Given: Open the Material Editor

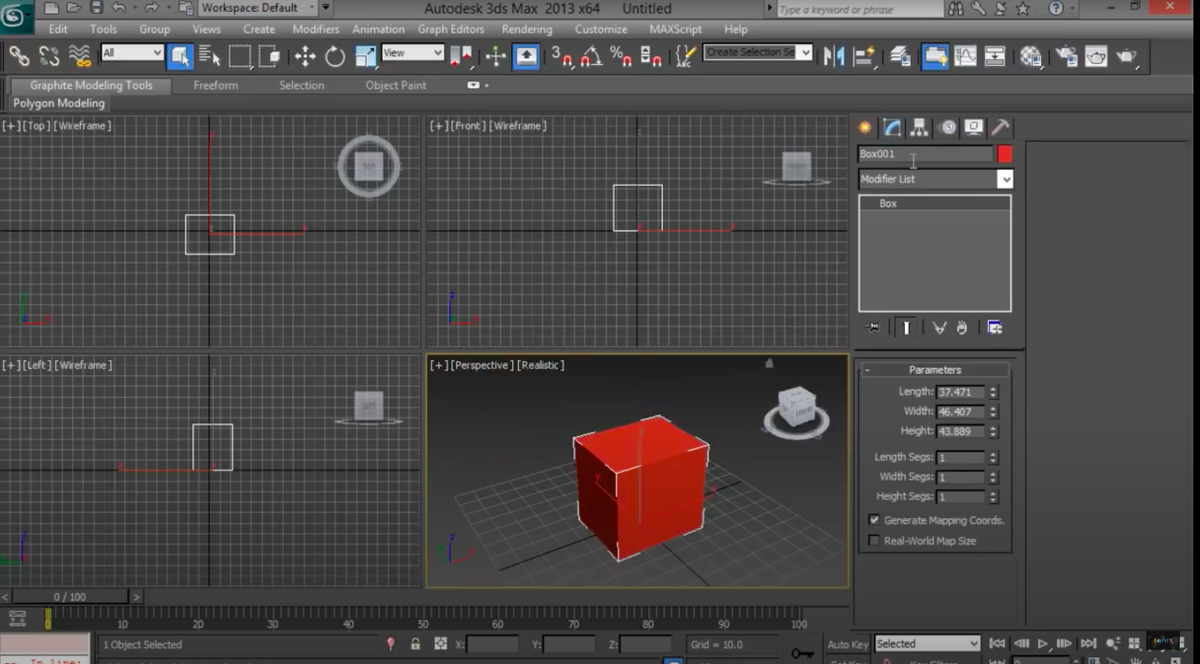Looking at the screenshot, I should point(1031,56).
